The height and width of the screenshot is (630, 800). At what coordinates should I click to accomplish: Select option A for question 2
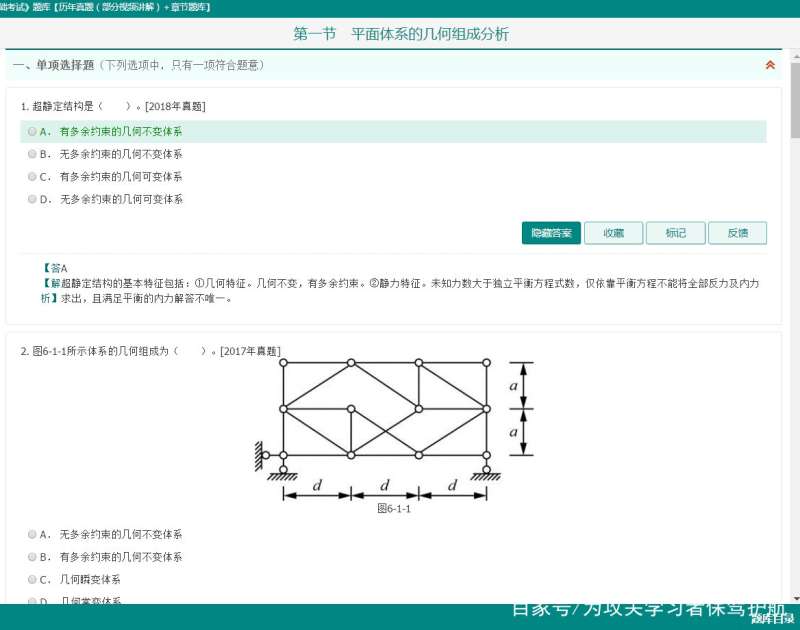tap(31, 534)
